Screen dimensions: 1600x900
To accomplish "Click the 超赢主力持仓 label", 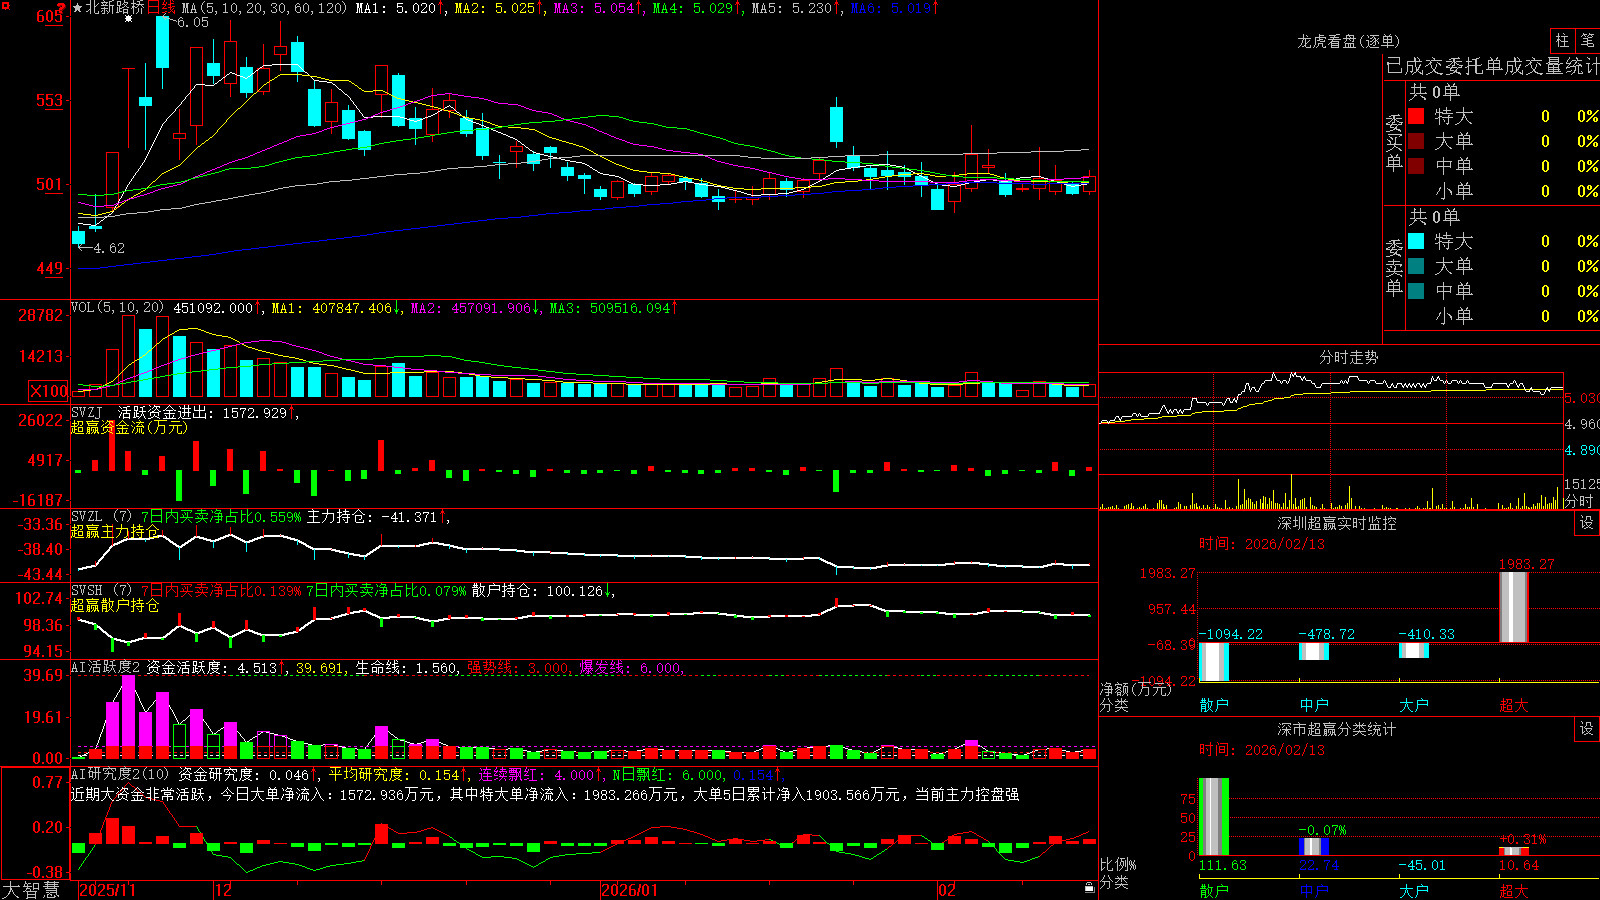I will coord(115,532).
